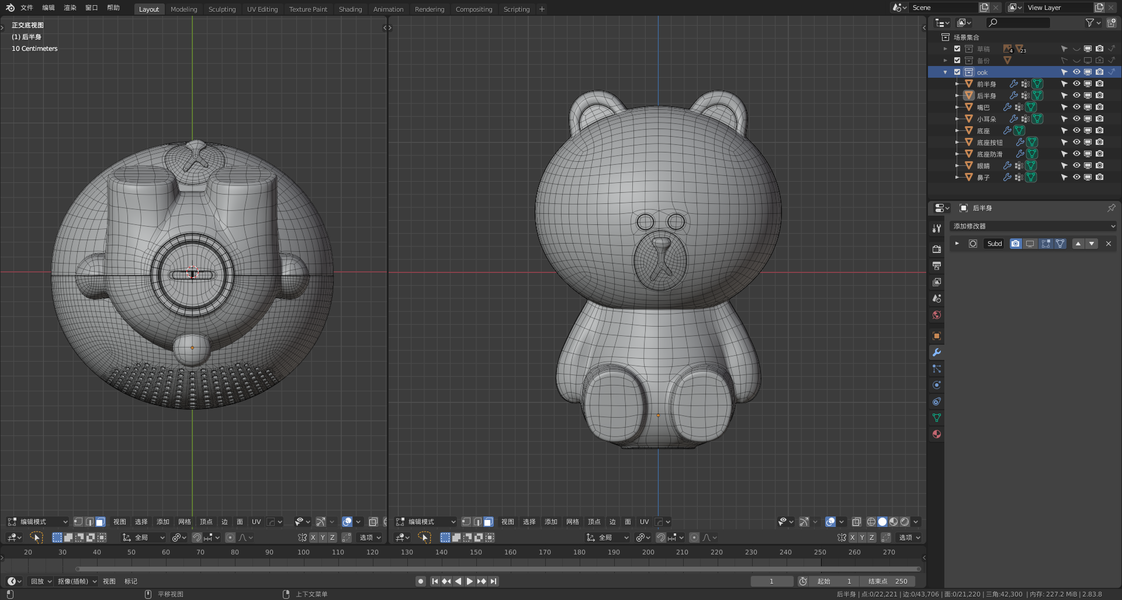
Task: Open the Particles properties tab icon
Action: tap(937, 369)
